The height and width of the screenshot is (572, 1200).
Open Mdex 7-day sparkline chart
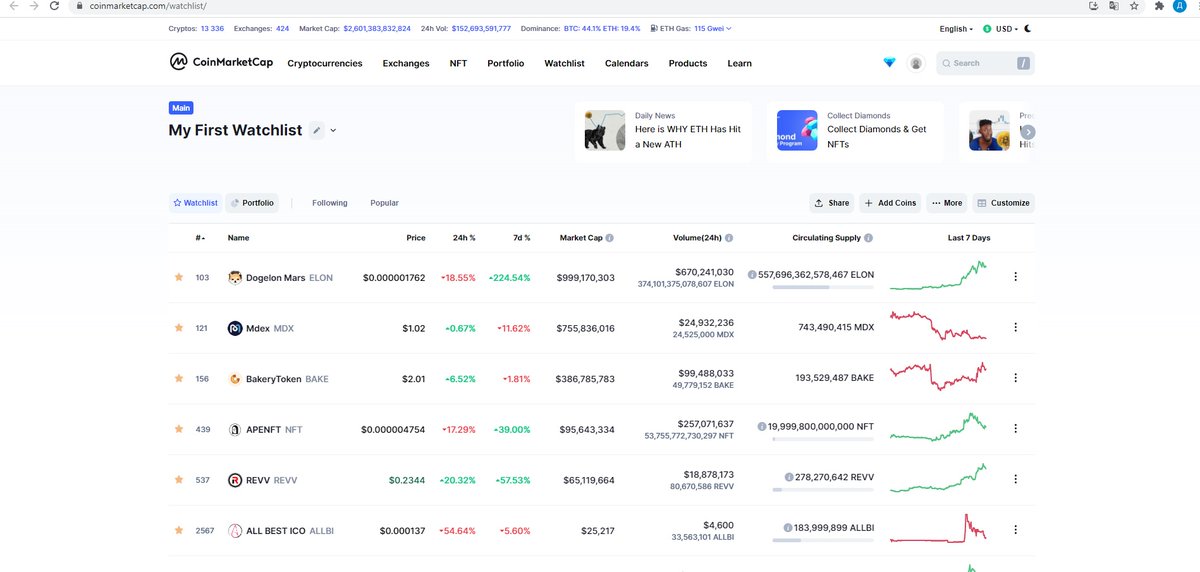pos(938,327)
